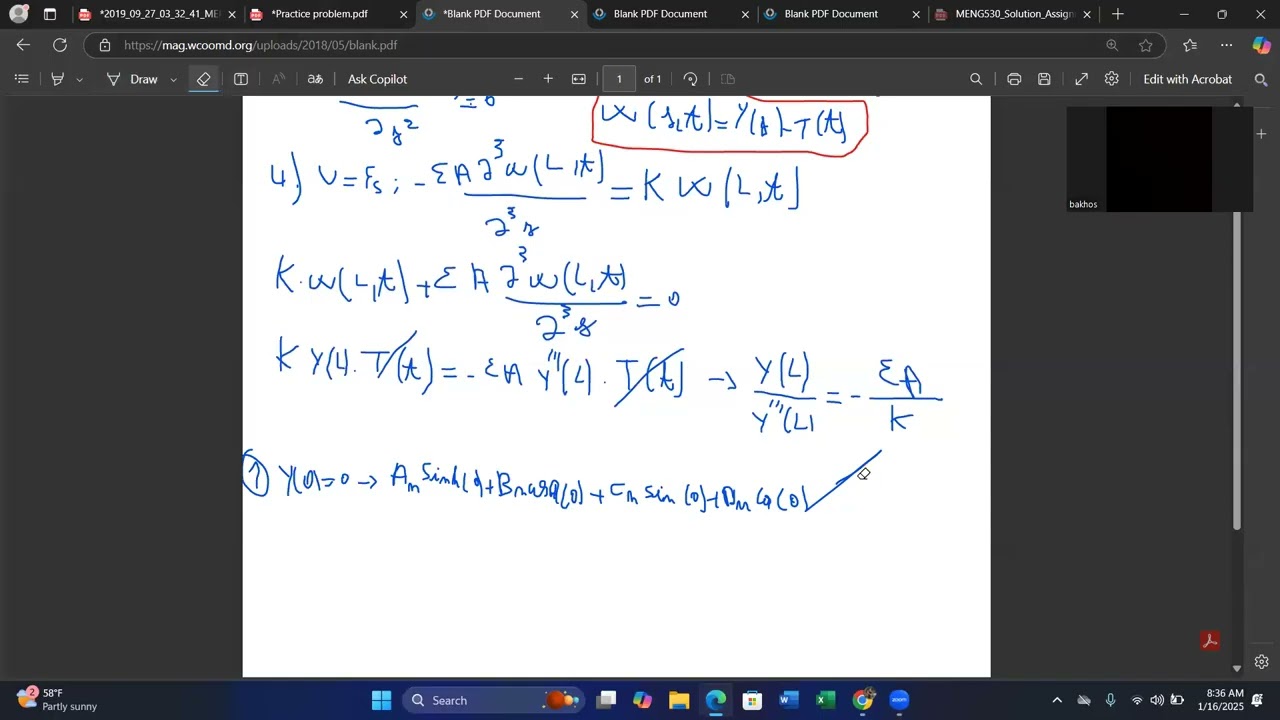Open Google Chrome from the taskbar

[862, 700]
